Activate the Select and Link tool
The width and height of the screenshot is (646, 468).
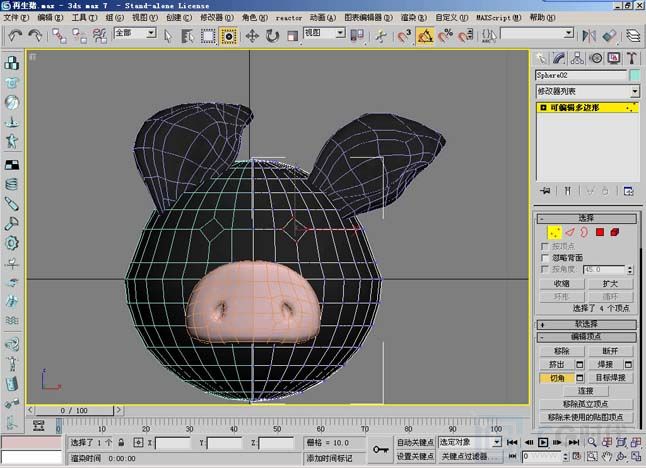[x=59, y=36]
